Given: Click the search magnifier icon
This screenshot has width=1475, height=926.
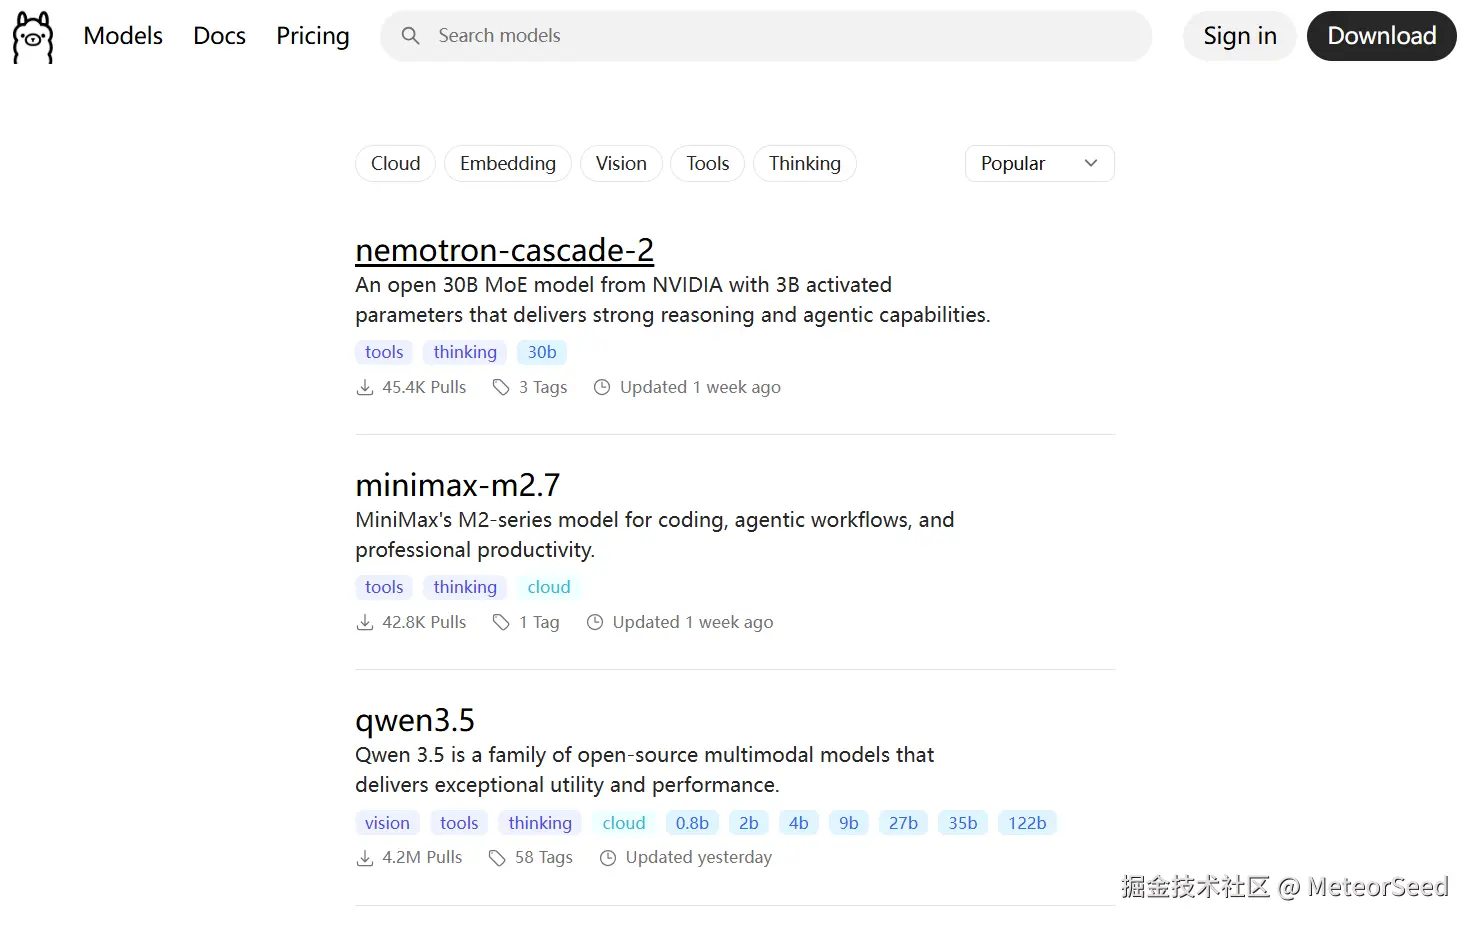Looking at the screenshot, I should [x=410, y=36].
